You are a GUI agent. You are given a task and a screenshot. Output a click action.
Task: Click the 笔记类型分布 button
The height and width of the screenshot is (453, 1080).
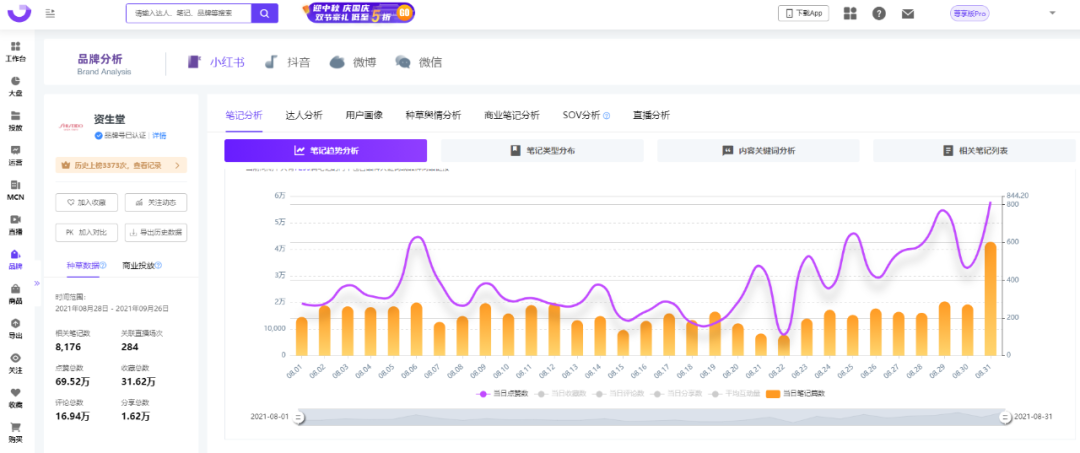pyautogui.click(x=542, y=150)
